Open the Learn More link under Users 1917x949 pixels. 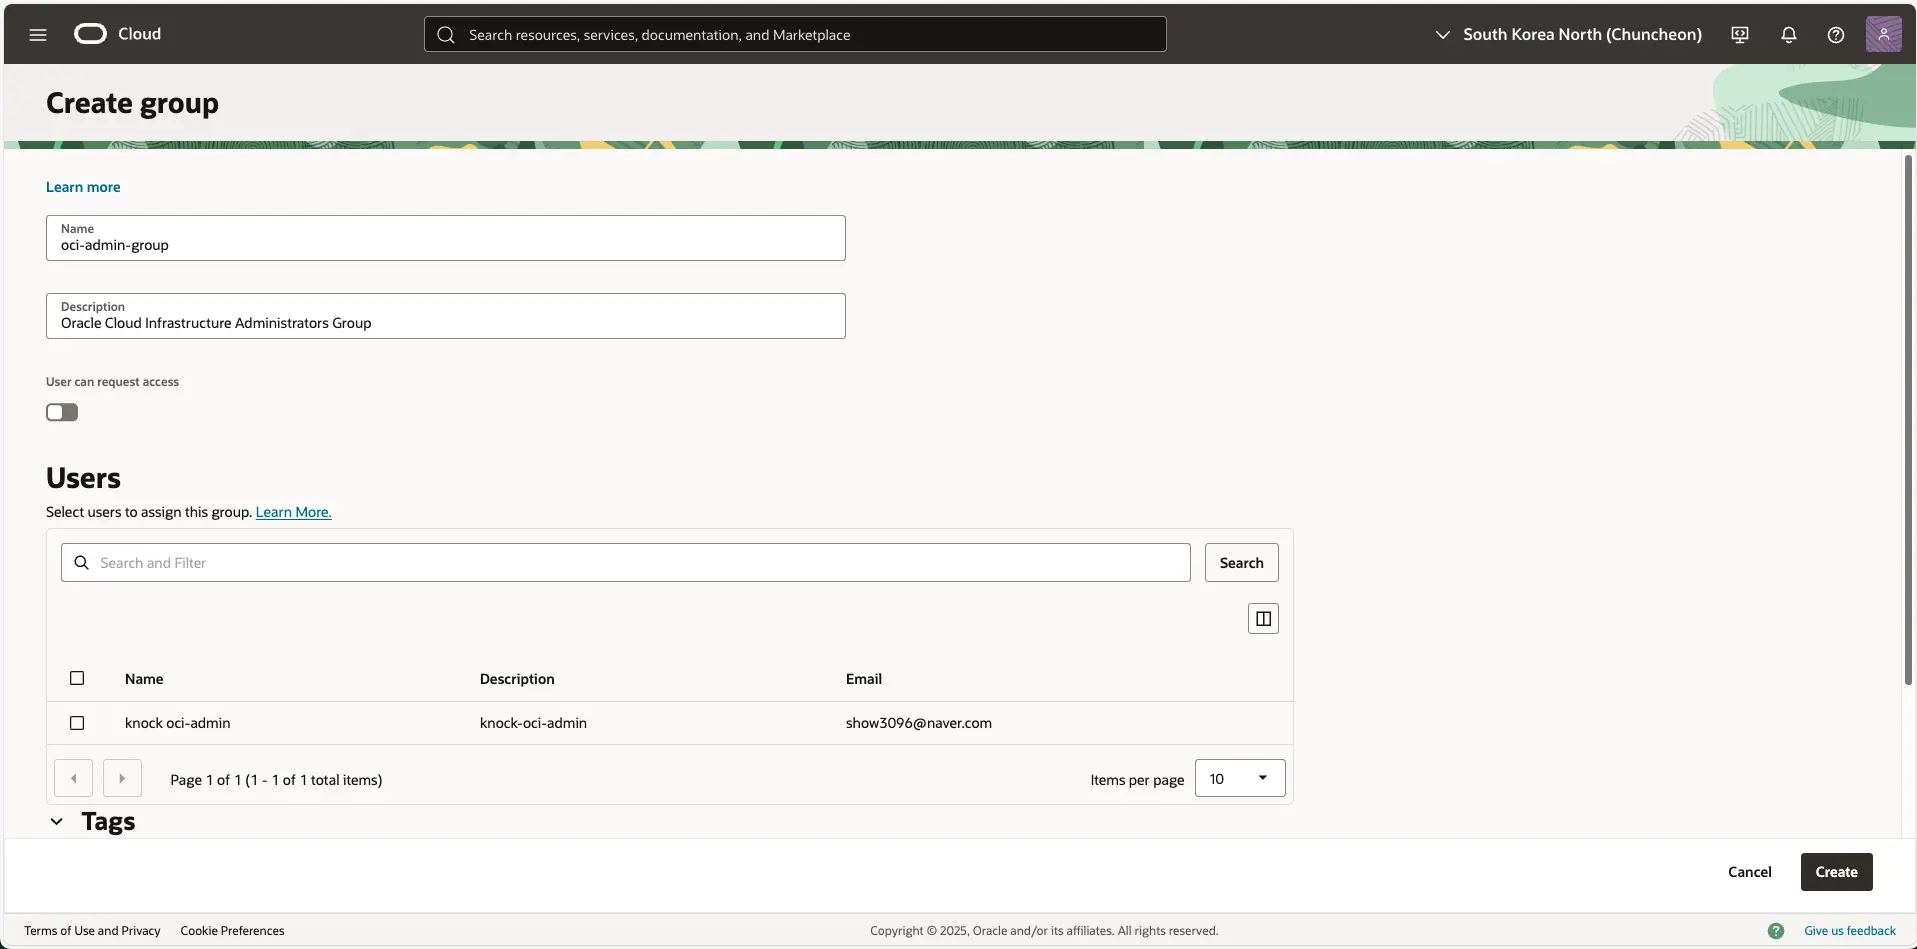(293, 511)
